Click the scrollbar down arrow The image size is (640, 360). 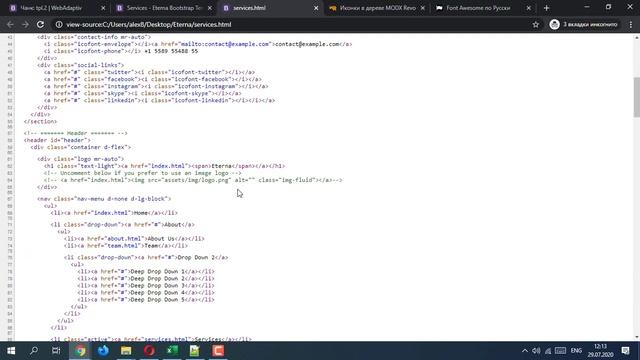click(636, 337)
